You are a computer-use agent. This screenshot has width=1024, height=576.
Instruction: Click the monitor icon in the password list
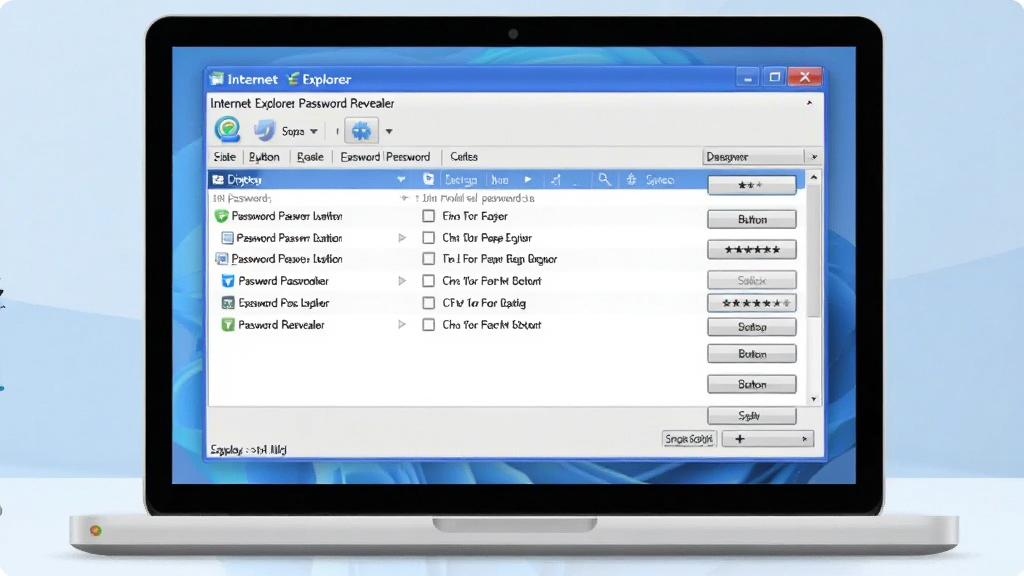[221, 259]
